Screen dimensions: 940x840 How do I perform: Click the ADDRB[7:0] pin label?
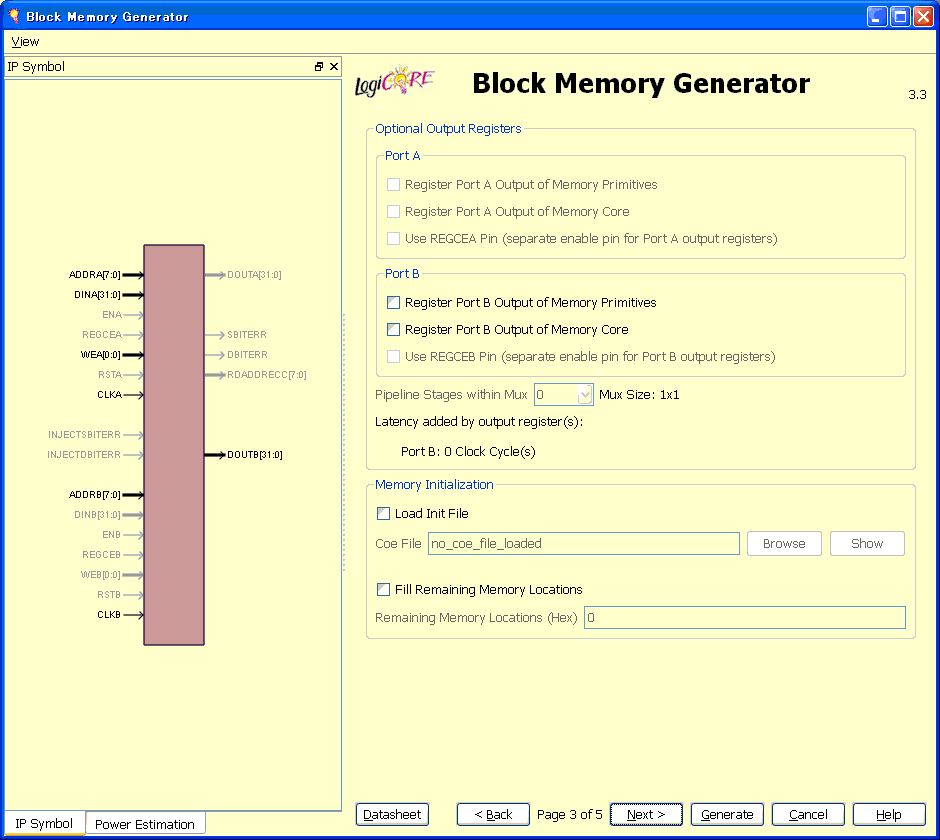click(95, 495)
